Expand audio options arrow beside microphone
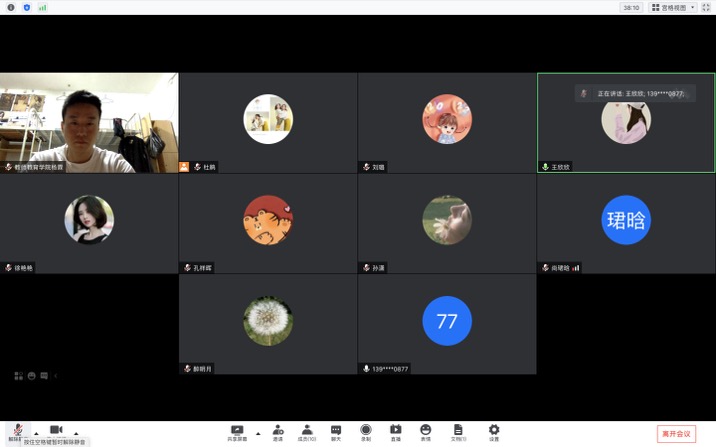 (x=36, y=433)
